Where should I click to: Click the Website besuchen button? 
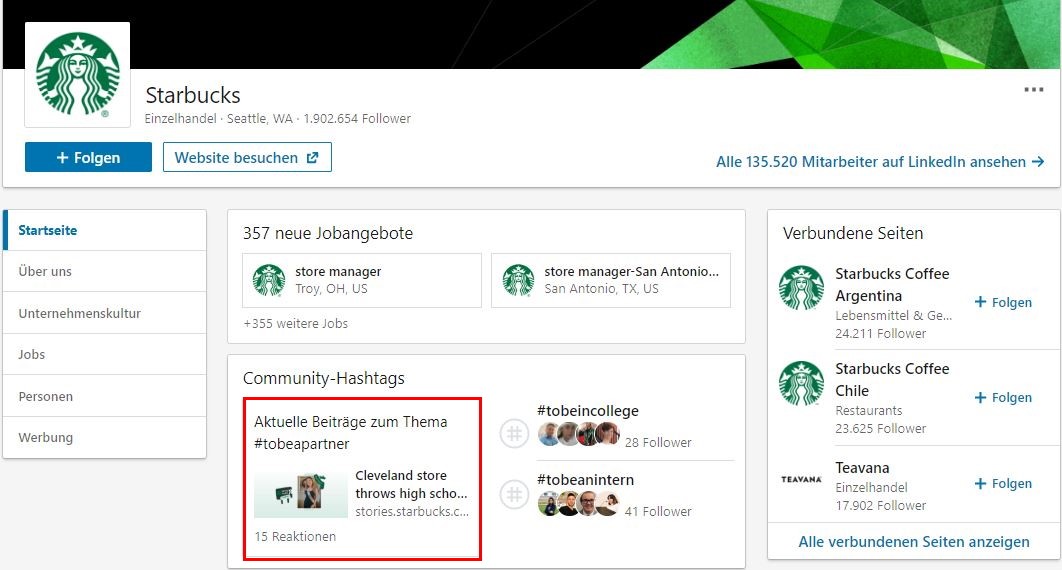(x=247, y=157)
